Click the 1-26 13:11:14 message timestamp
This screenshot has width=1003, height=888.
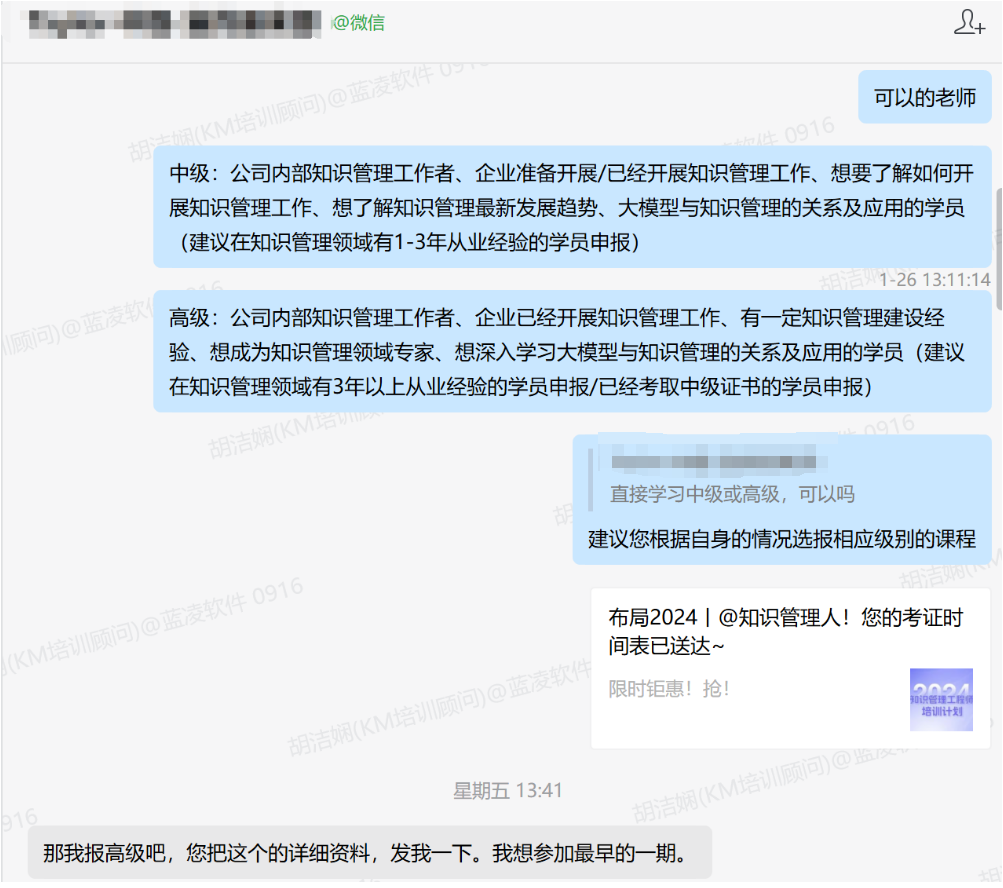(934, 280)
